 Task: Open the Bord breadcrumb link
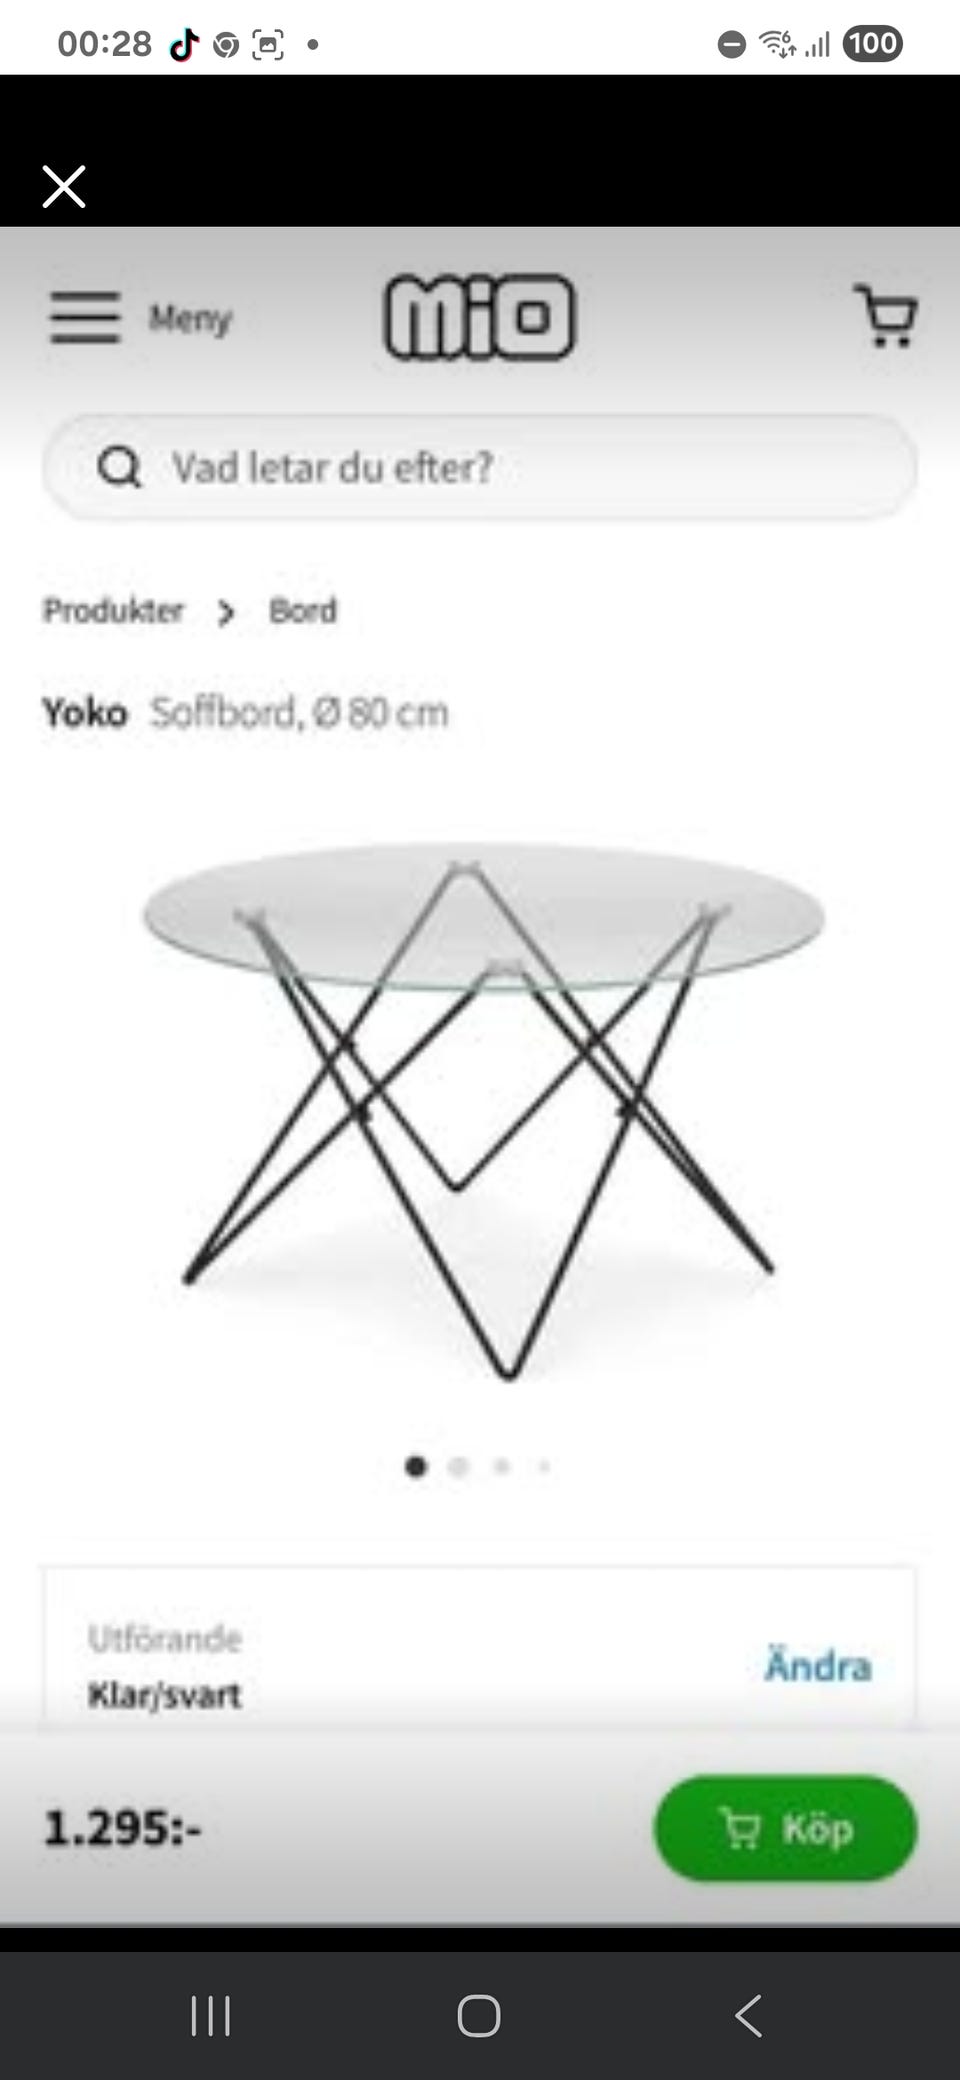(303, 610)
